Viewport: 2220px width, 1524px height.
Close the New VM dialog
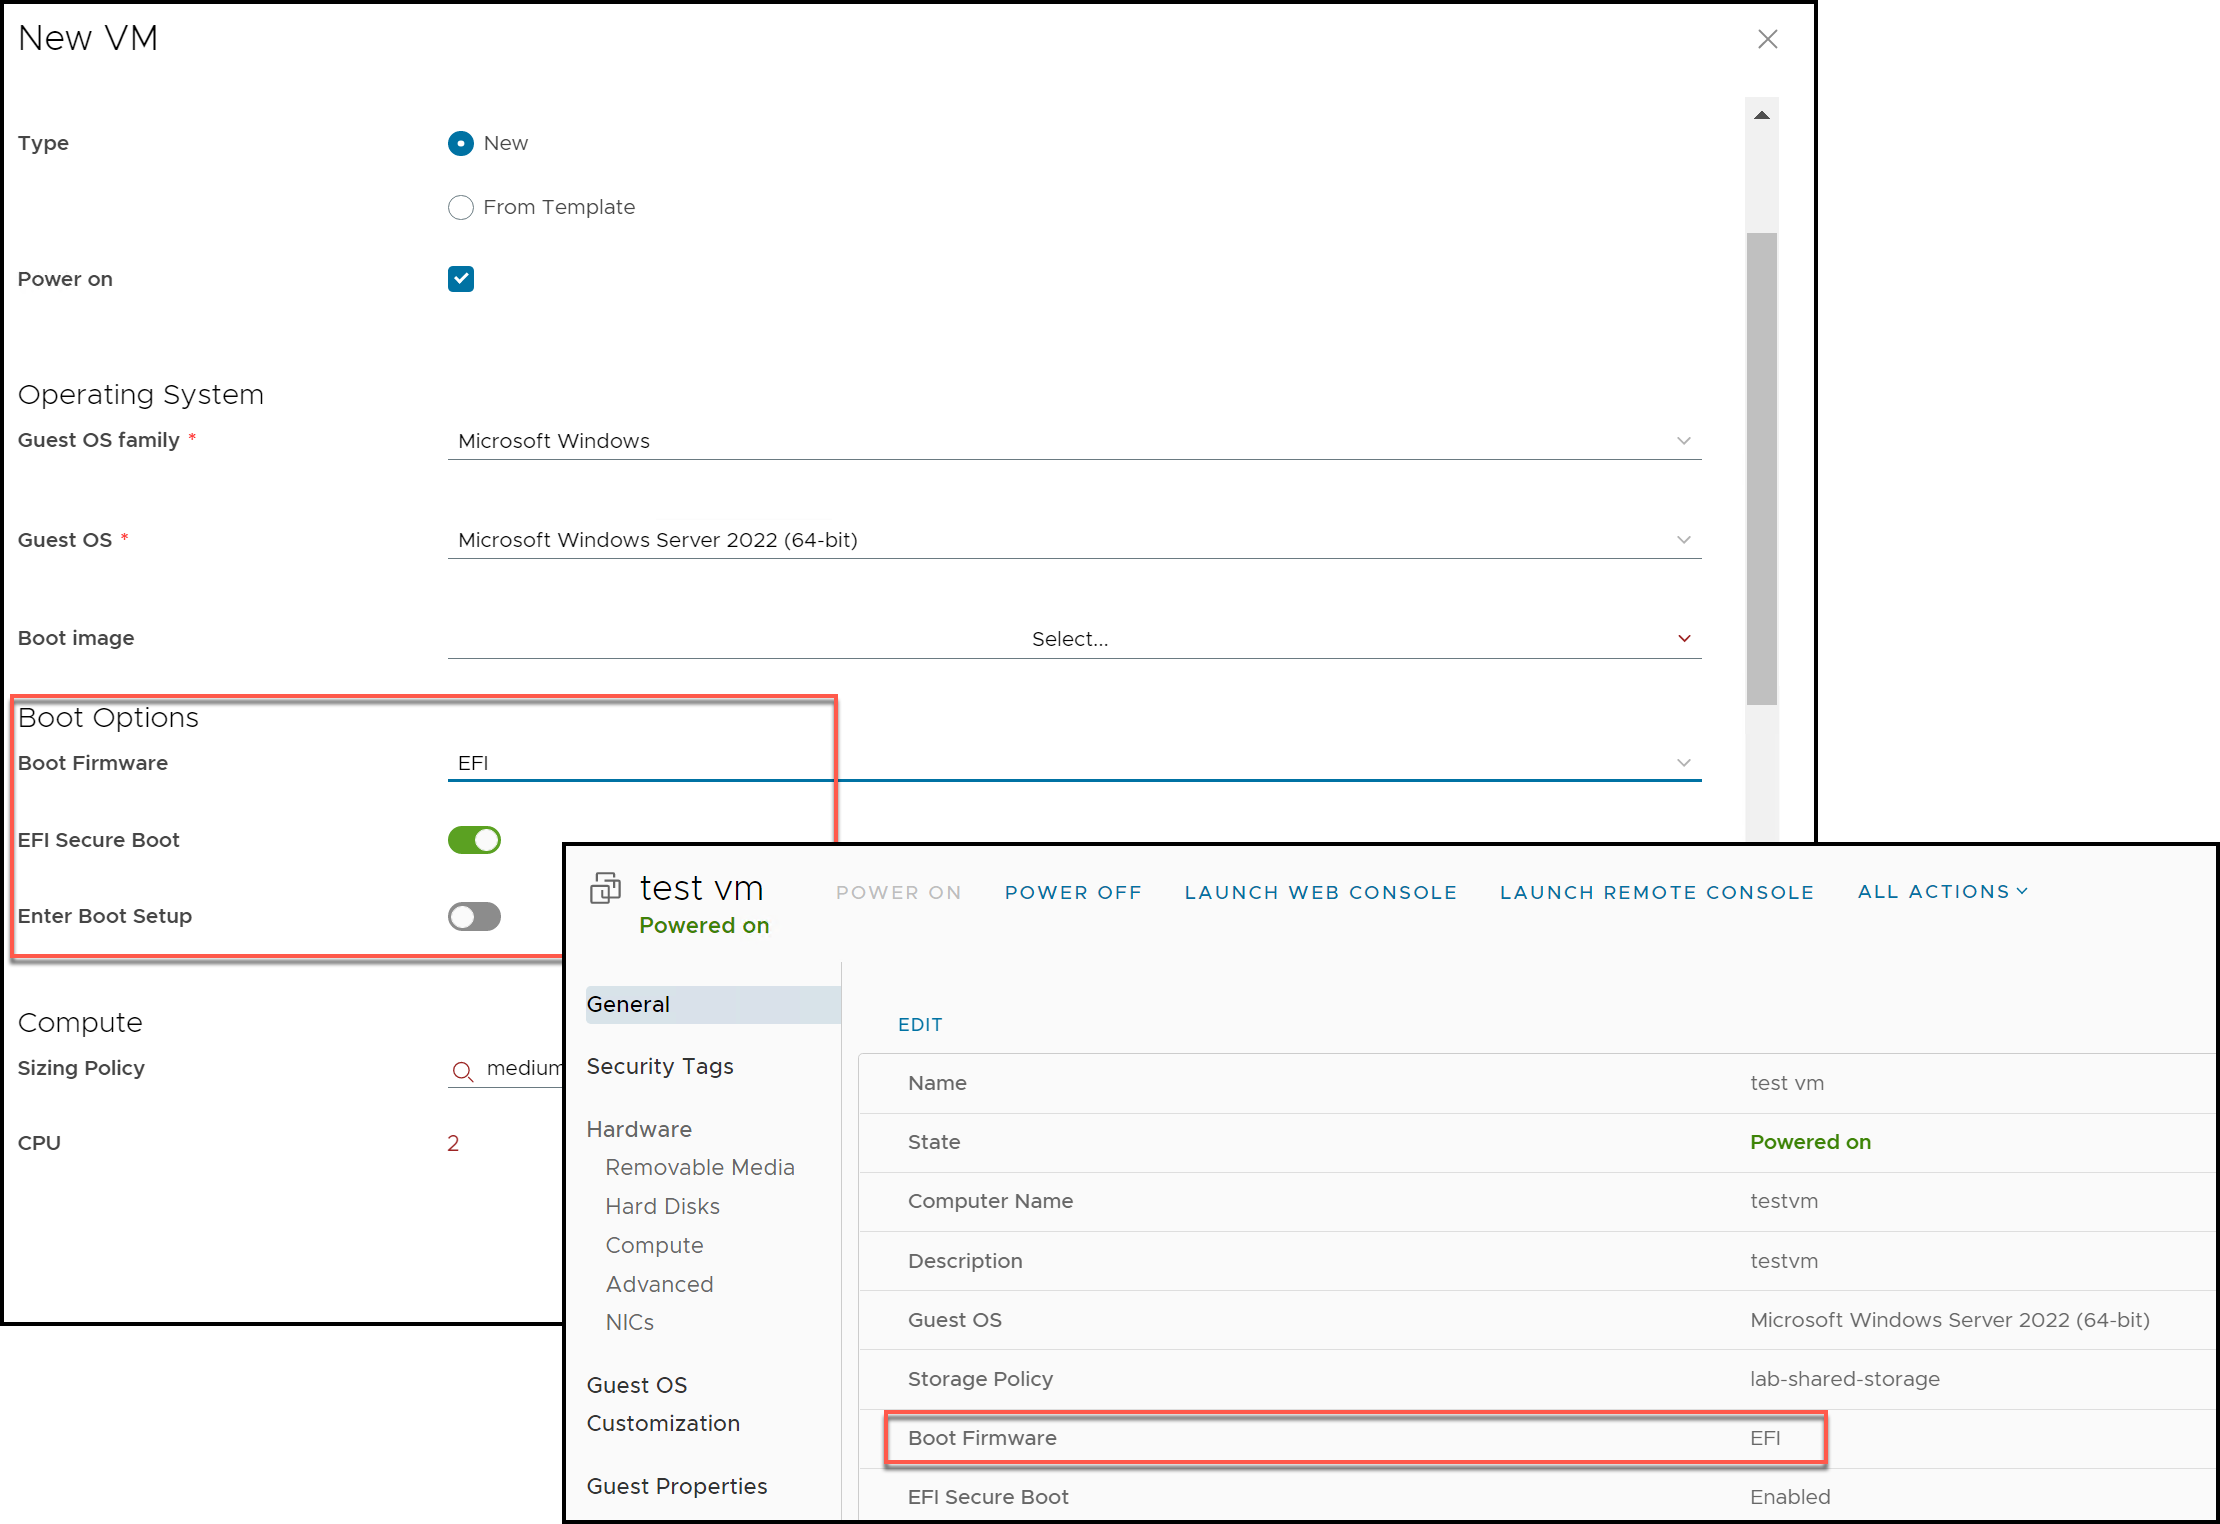tap(1767, 39)
